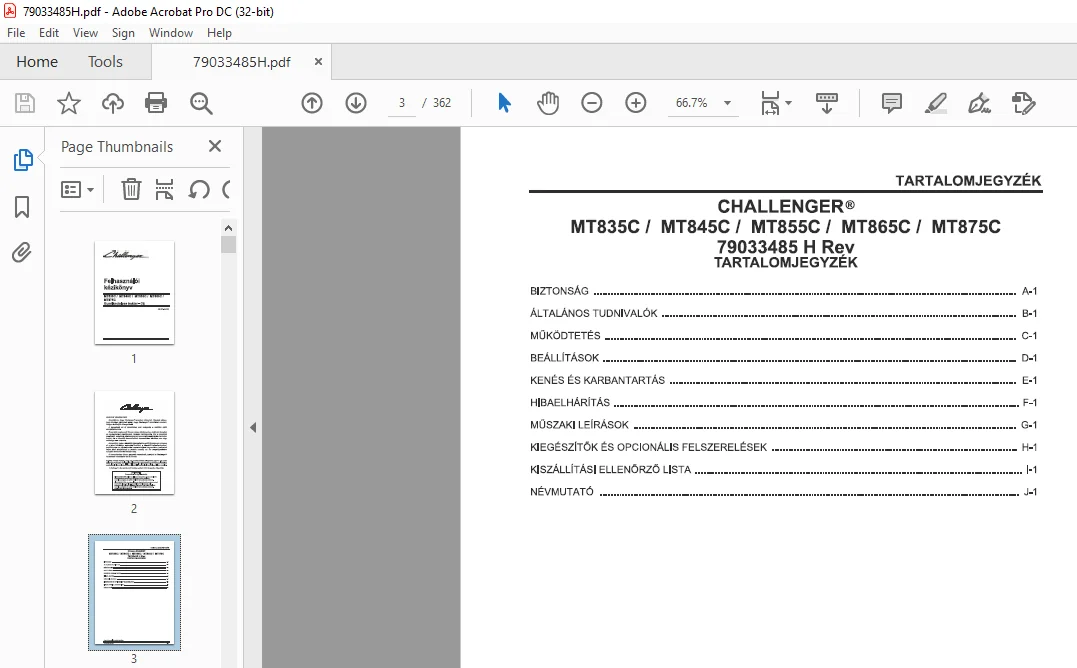Click the upload to cloud icon

[113, 103]
